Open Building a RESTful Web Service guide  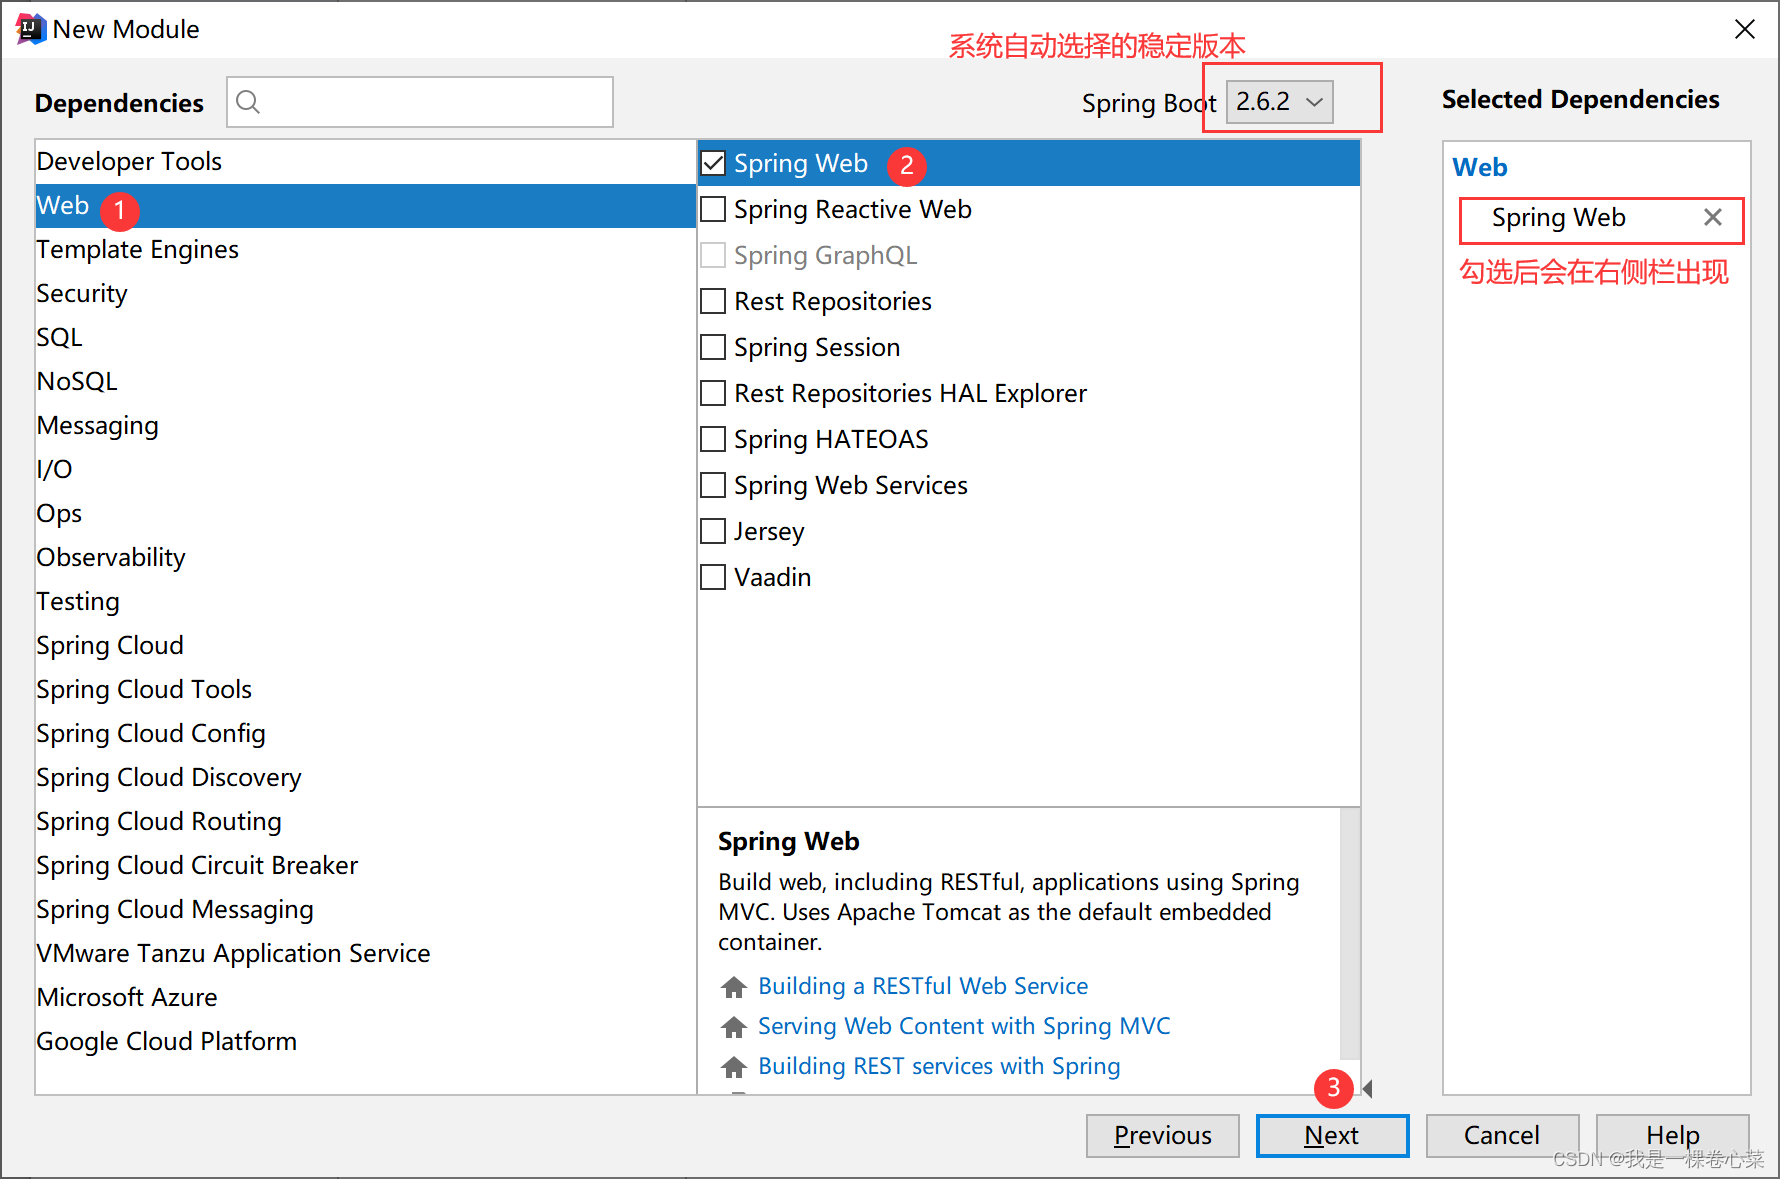923,987
